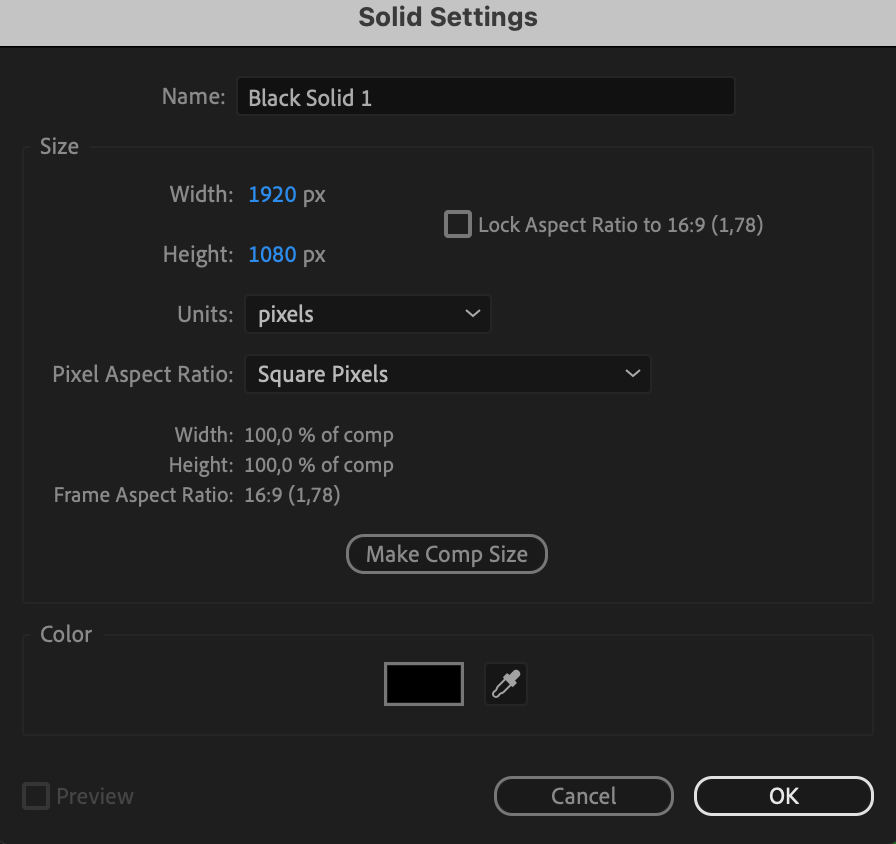Screen dimensions: 896x844
Task: Open the Units dropdown
Action: coord(367,314)
